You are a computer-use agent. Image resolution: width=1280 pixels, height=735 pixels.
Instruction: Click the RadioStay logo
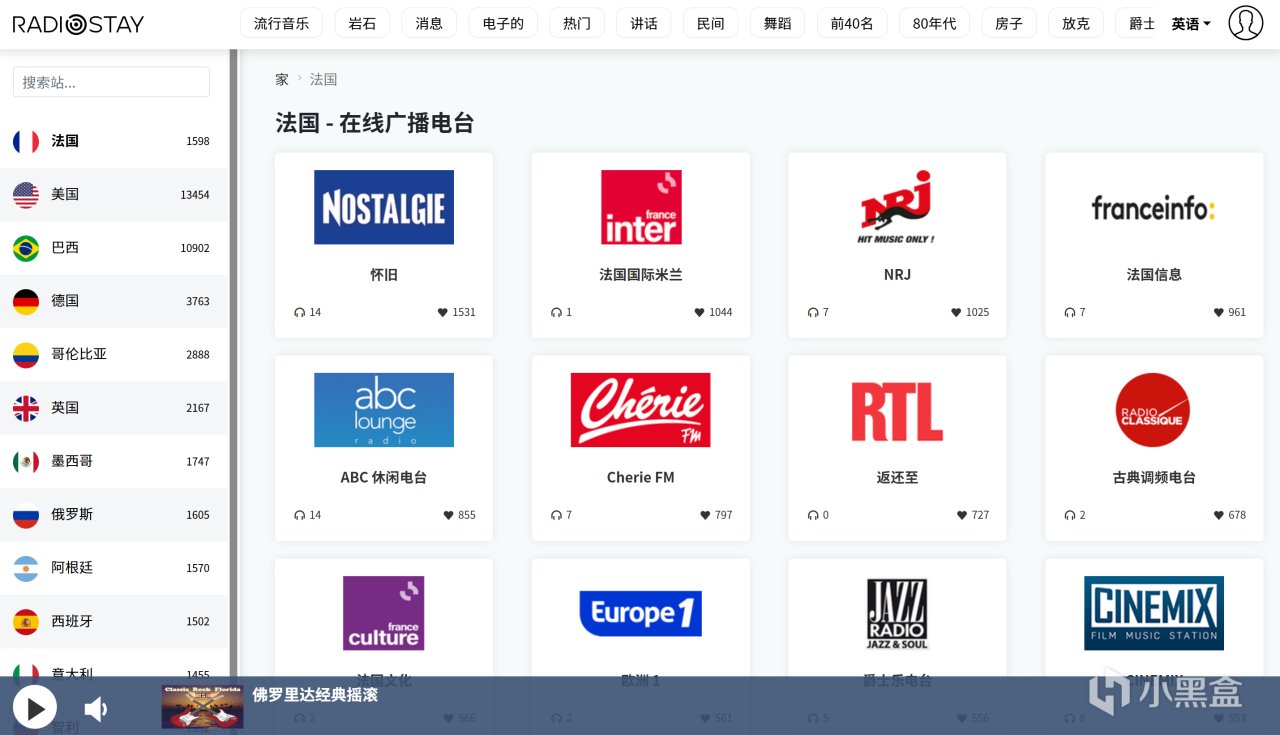click(78, 24)
